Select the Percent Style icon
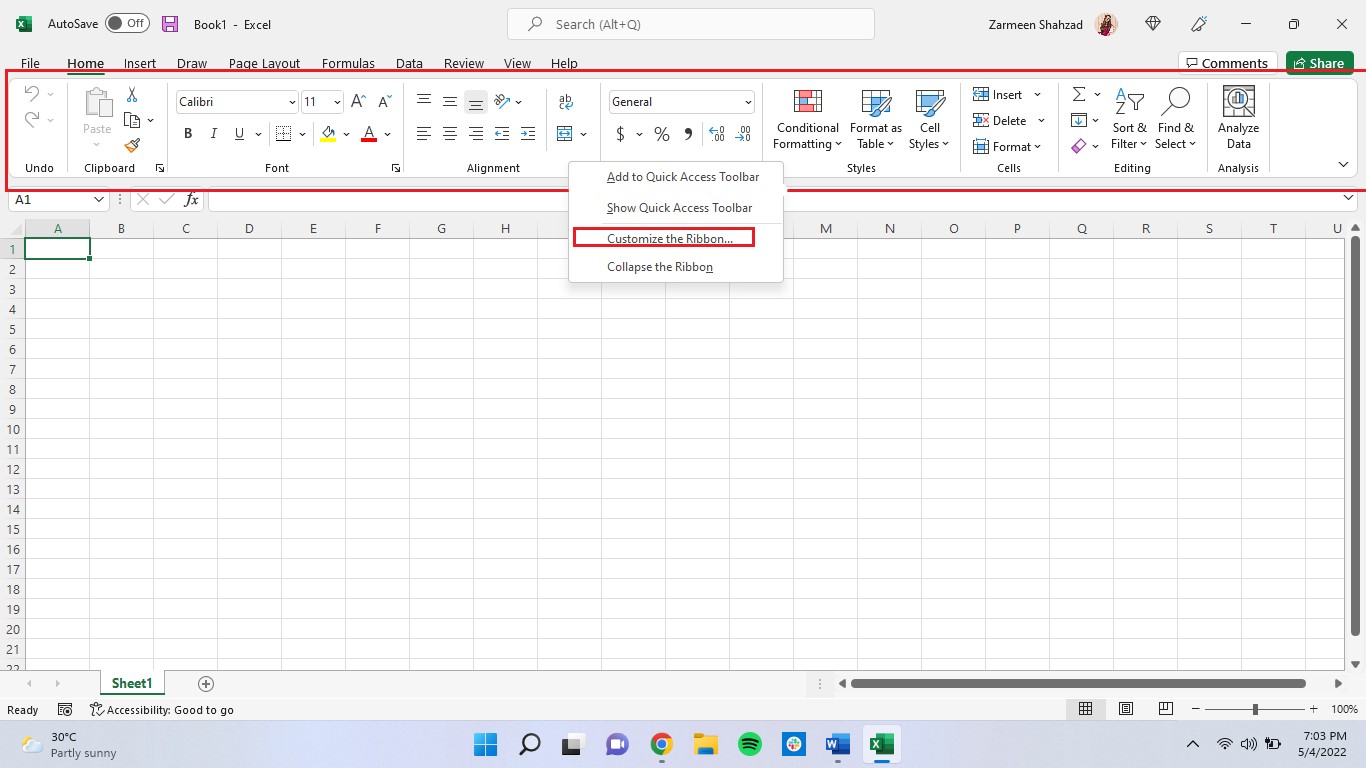Viewport: 1366px width, 768px height. tap(661, 133)
